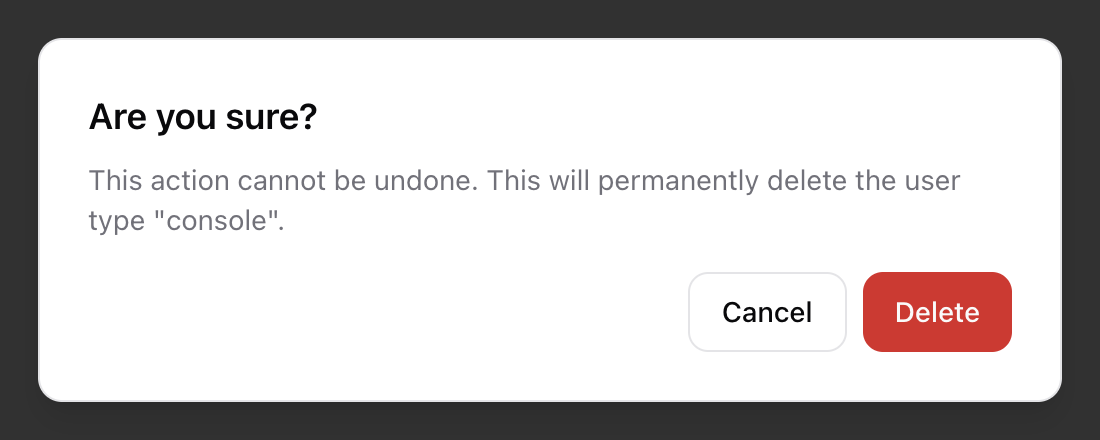Click the red Delete button
This screenshot has width=1100, height=440.
(937, 312)
